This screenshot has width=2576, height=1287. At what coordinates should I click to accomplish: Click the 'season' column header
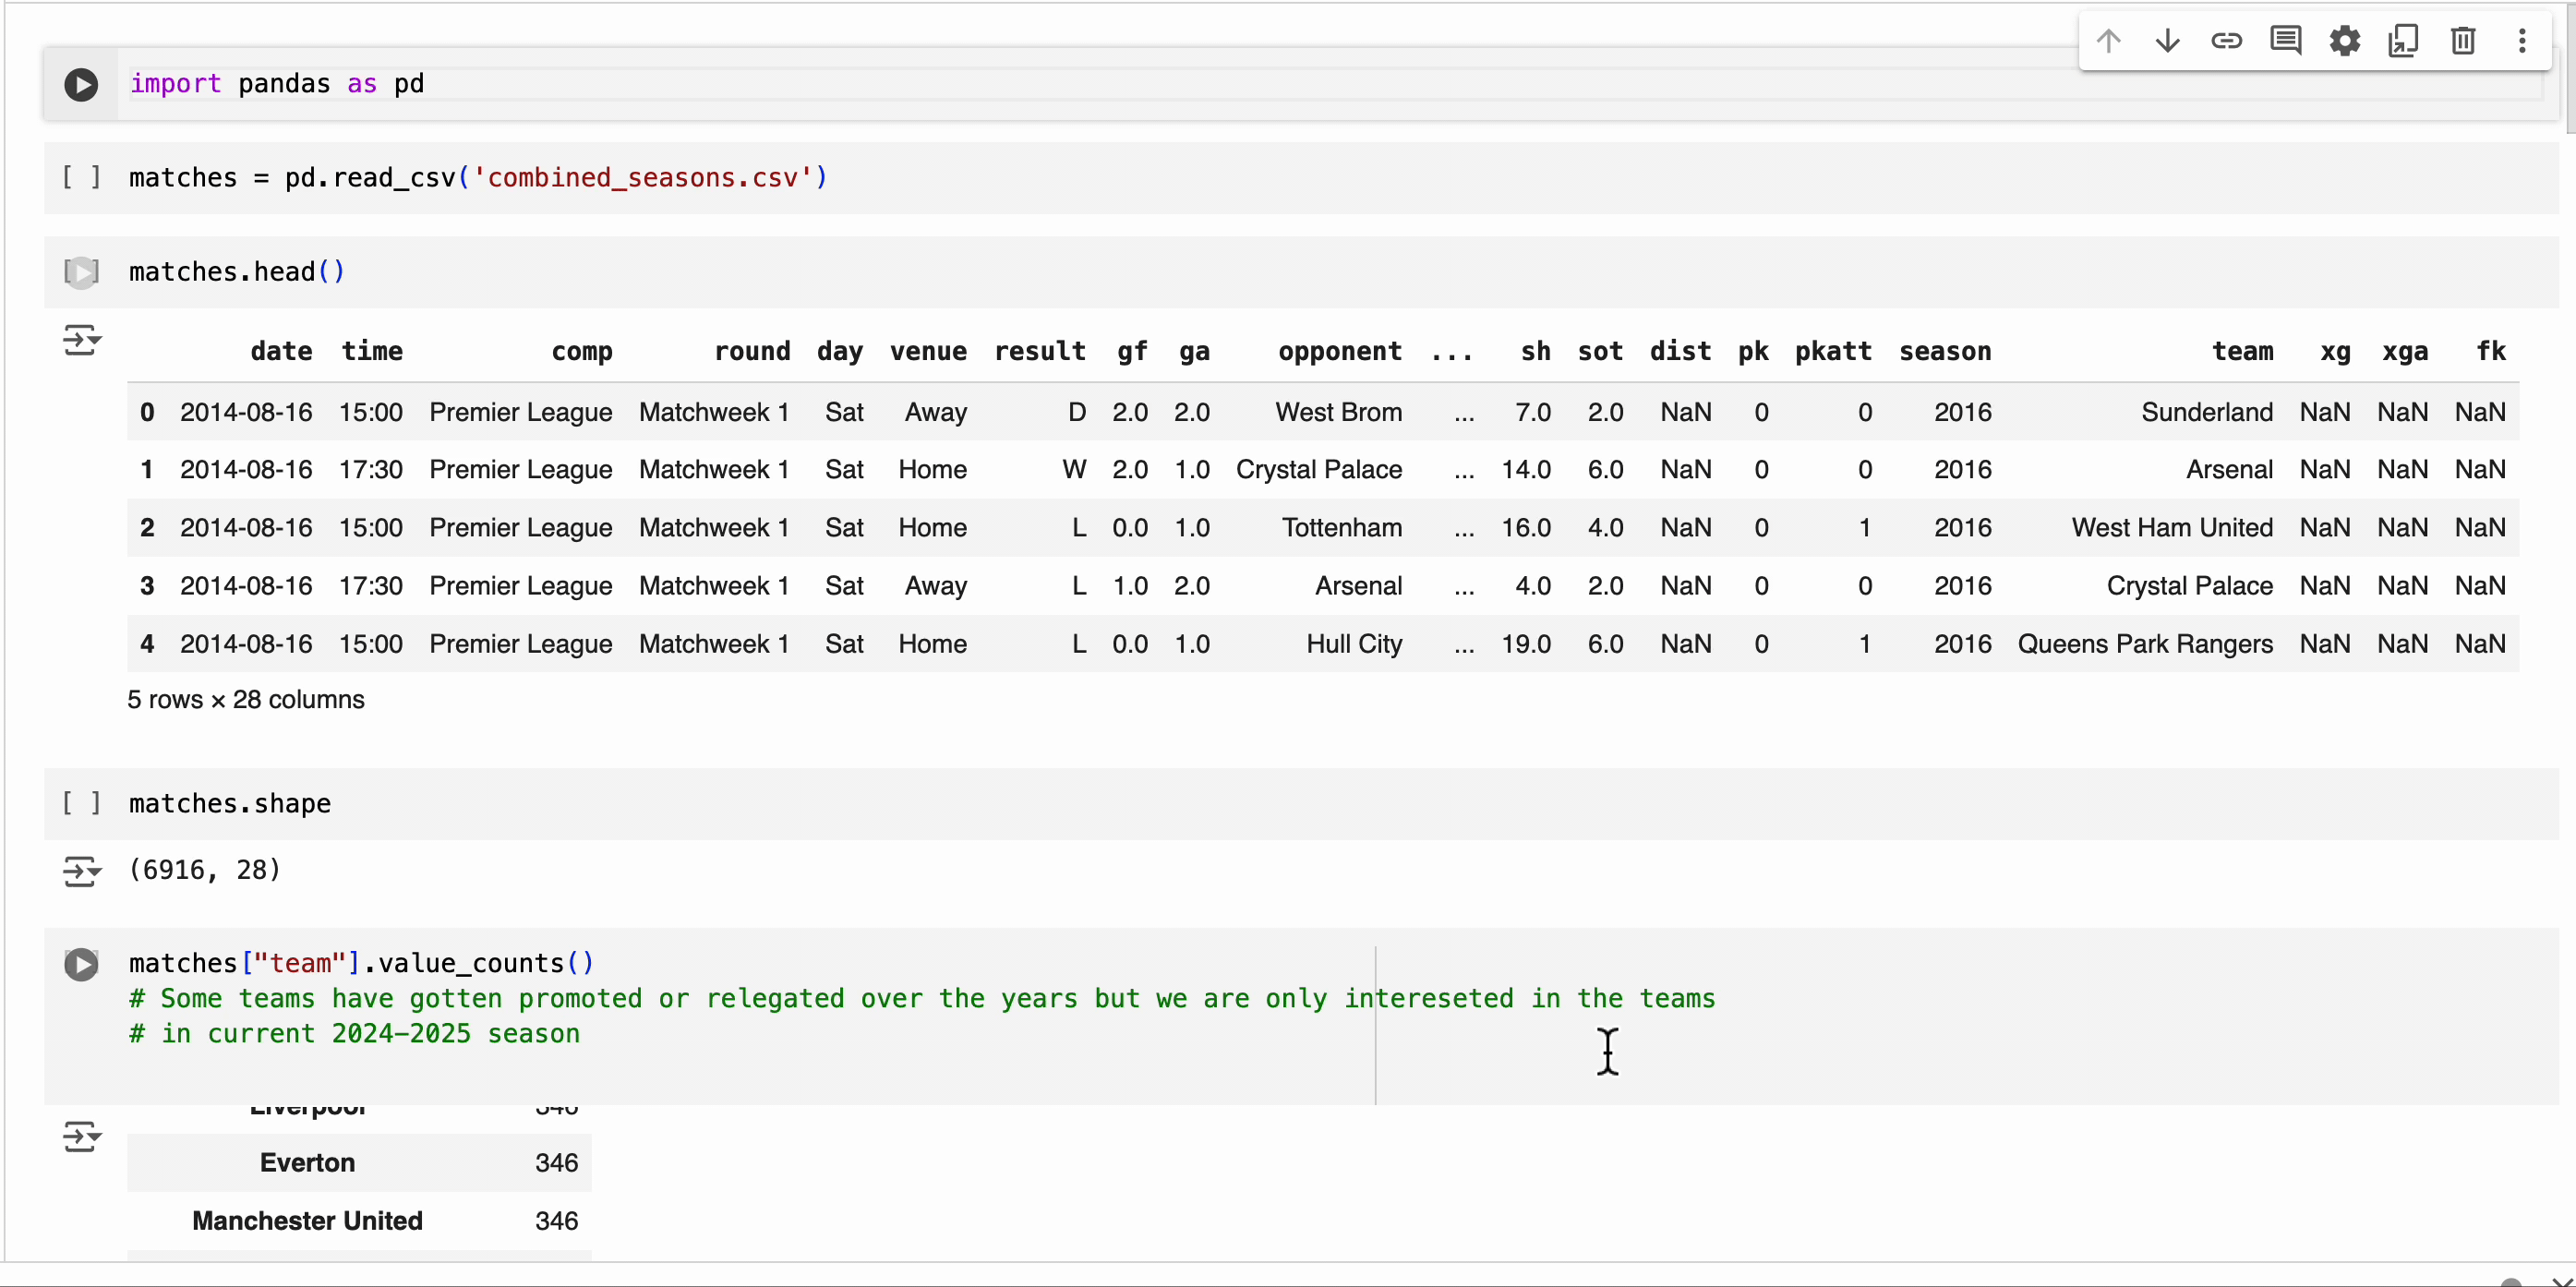click(x=1944, y=352)
